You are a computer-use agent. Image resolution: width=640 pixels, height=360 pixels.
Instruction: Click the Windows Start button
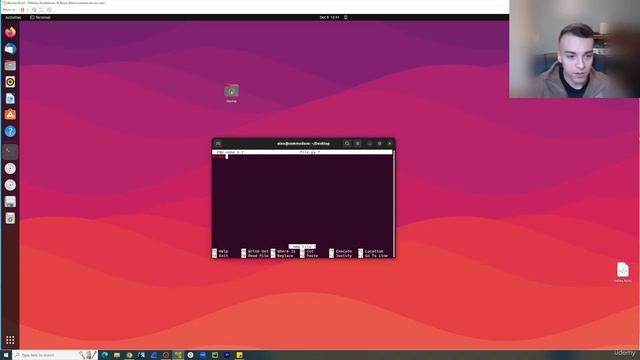tap(6, 355)
